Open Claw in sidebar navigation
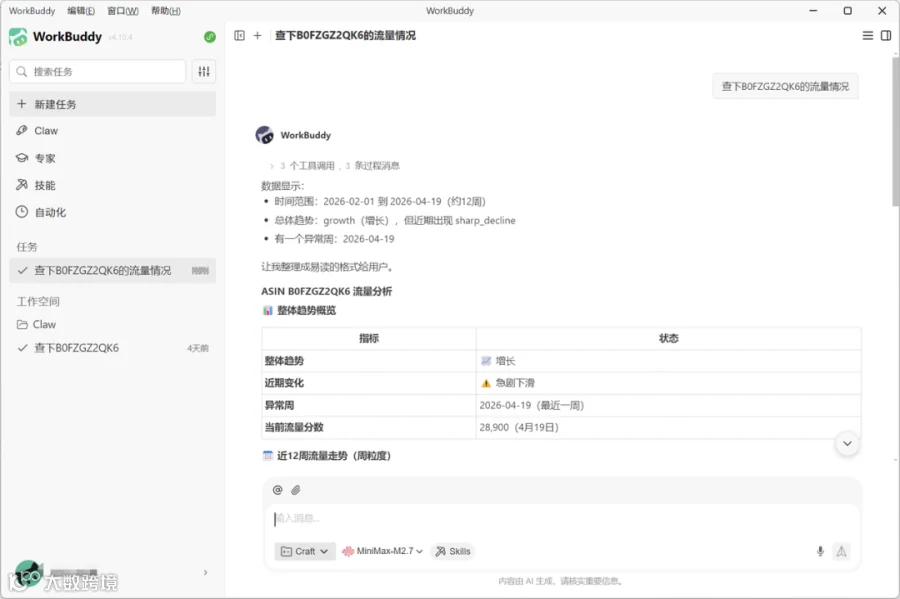This screenshot has width=900, height=599. tap(112, 131)
